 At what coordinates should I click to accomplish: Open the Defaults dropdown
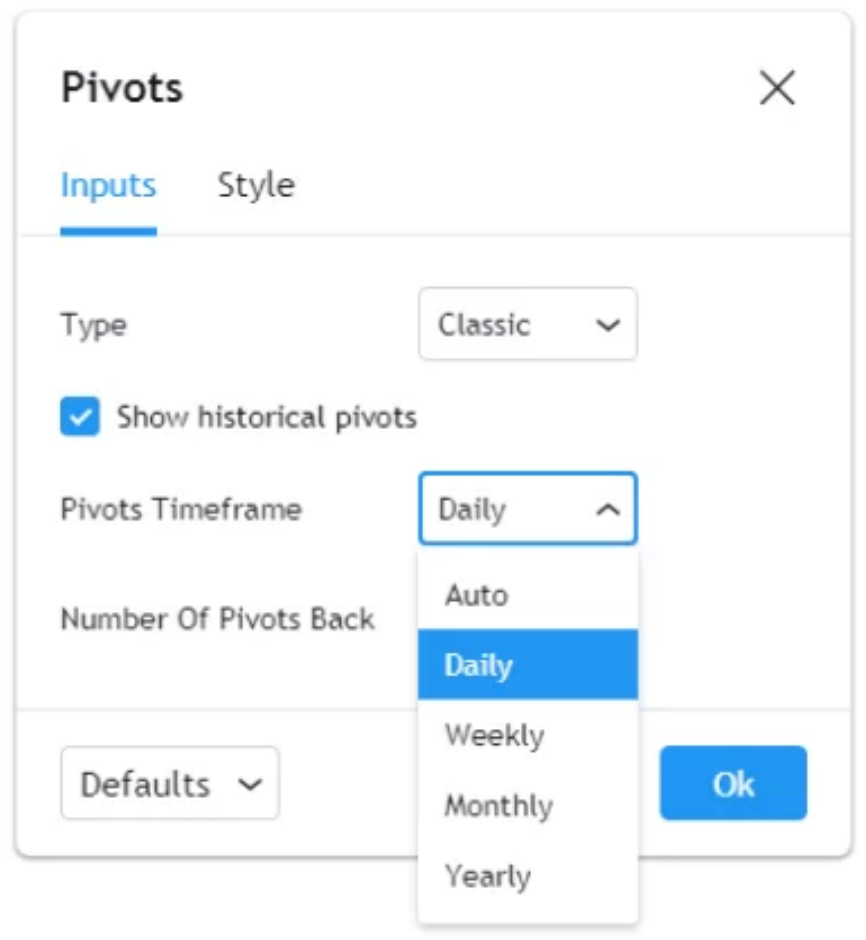[x=169, y=783]
